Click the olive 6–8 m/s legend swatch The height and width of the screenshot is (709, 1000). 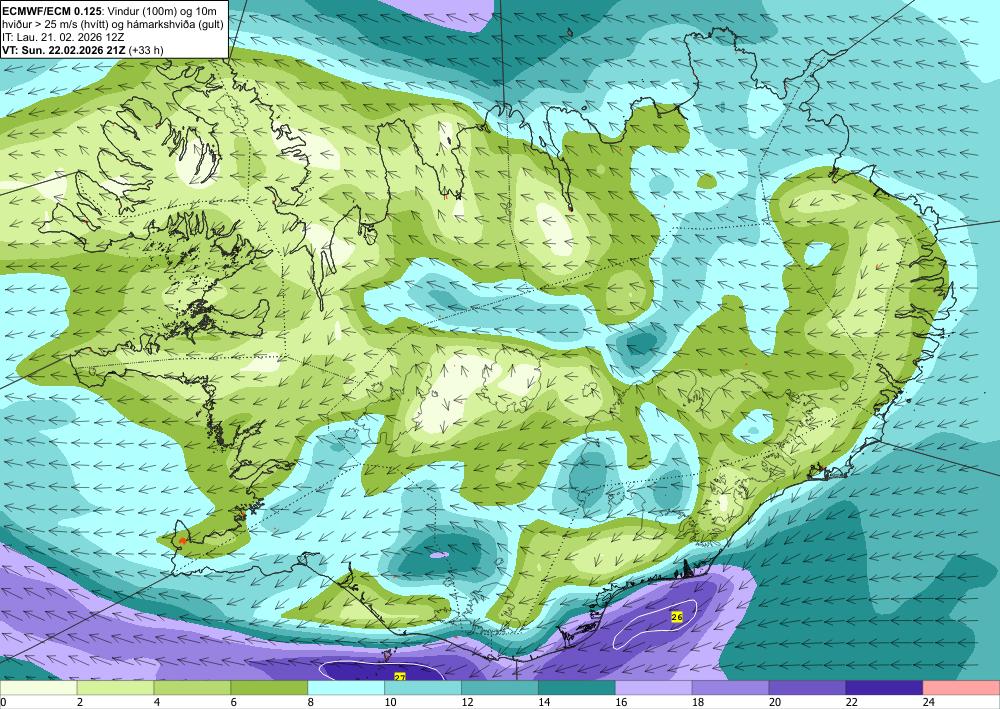pos(269,688)
